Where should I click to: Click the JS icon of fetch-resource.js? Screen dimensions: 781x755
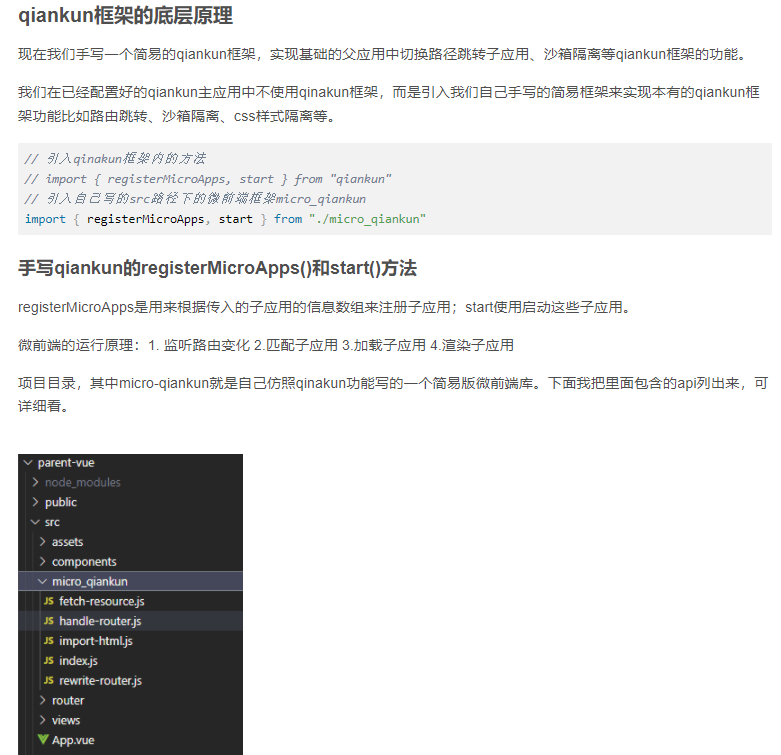pyautogui.click(x=49, y=601)
